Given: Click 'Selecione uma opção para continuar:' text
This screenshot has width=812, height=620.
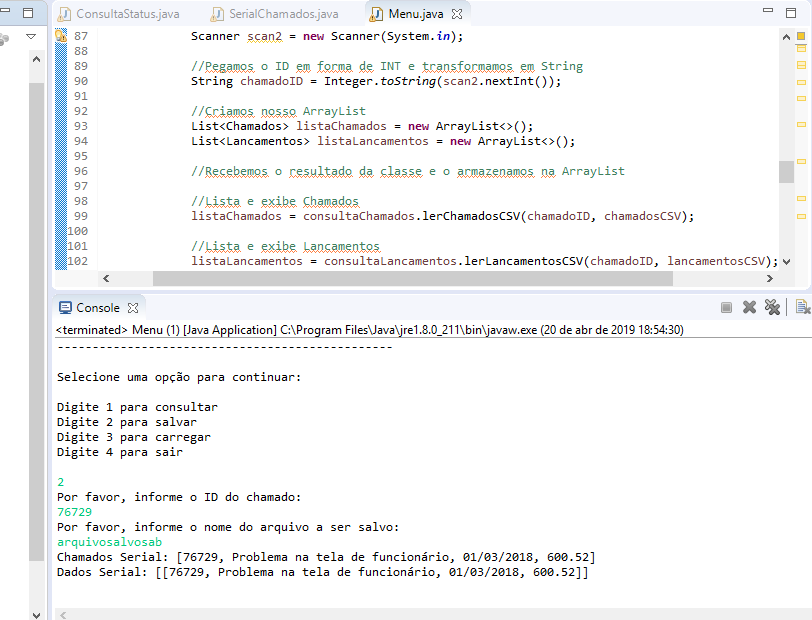Looking at the screenshot, I should pos(179,377).
